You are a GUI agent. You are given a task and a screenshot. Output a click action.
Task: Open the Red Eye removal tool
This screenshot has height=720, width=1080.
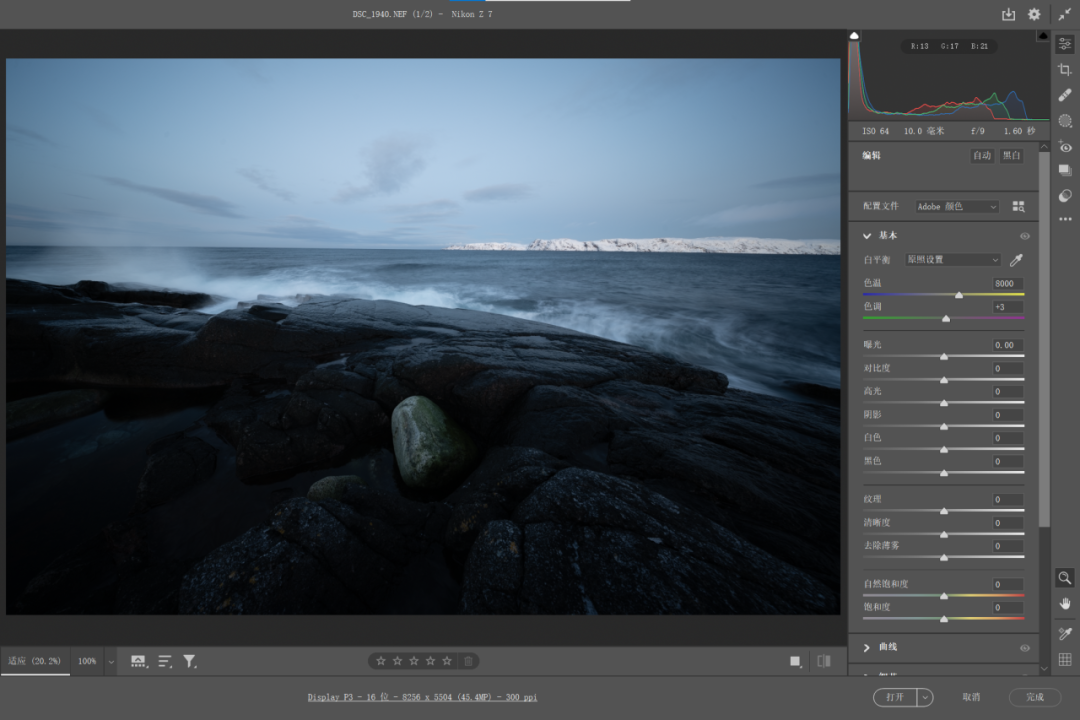pyautogui.click(x=1065, y=146)
